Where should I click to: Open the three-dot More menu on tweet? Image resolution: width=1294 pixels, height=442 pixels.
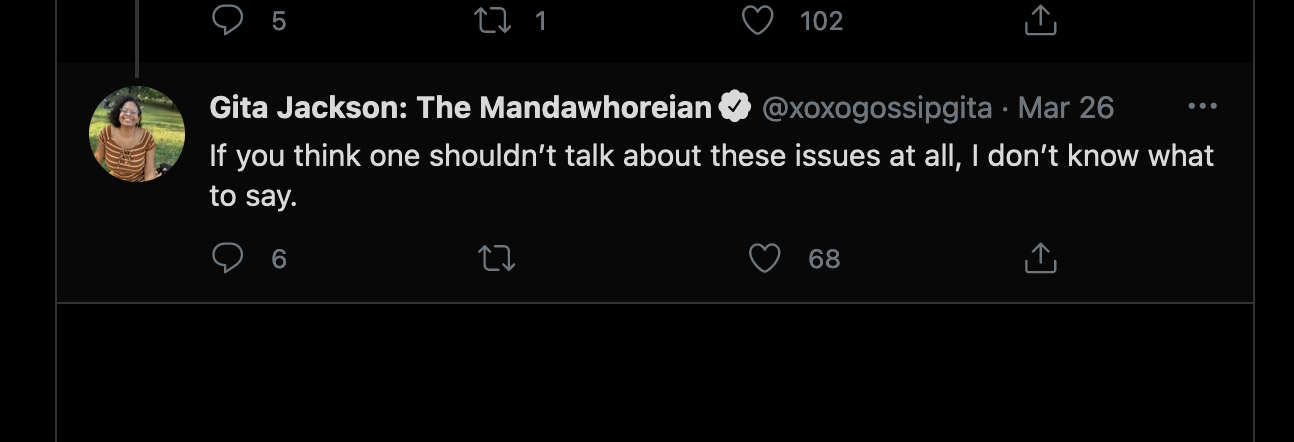click(1201, 107)
